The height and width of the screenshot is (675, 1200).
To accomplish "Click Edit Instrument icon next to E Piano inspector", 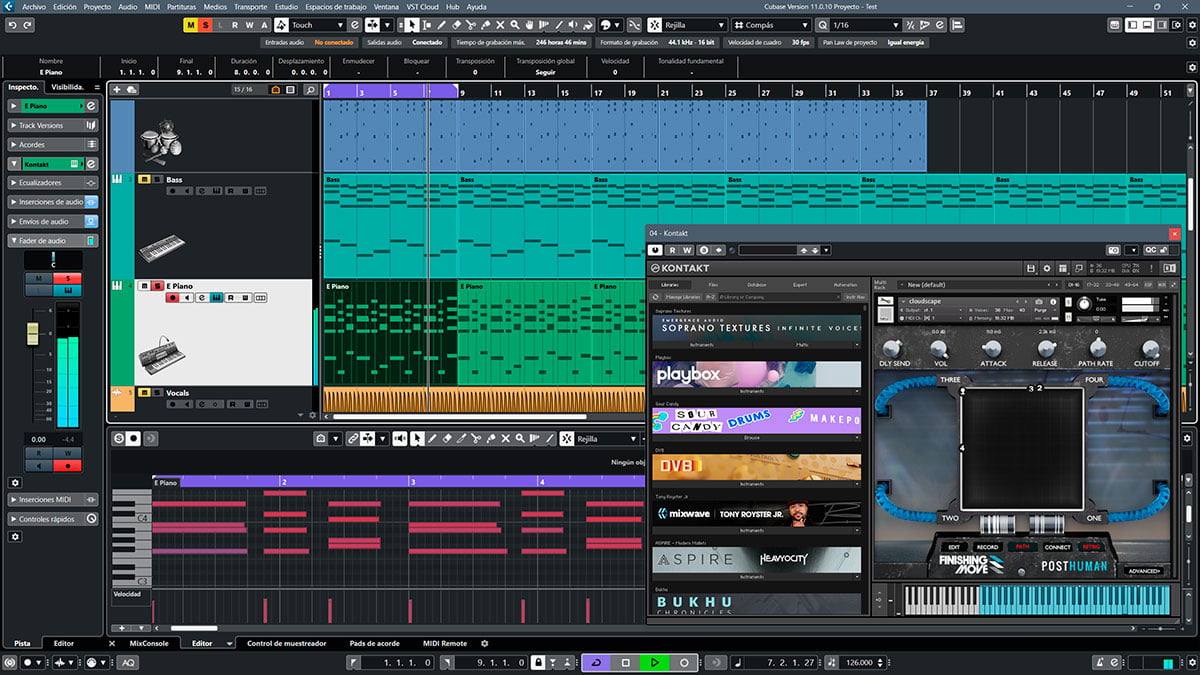I will 91,105.
